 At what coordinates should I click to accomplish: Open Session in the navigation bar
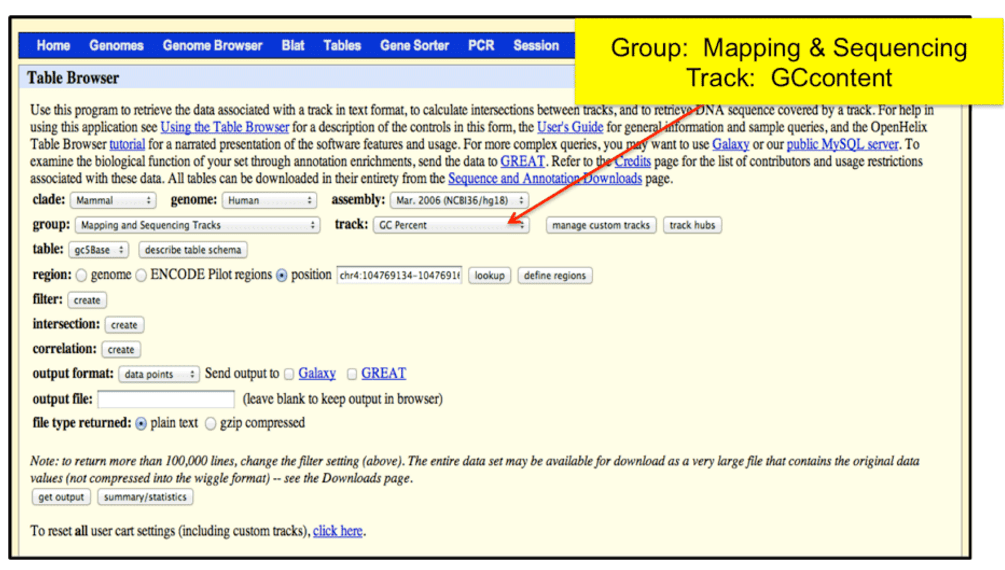click(536, 46)
